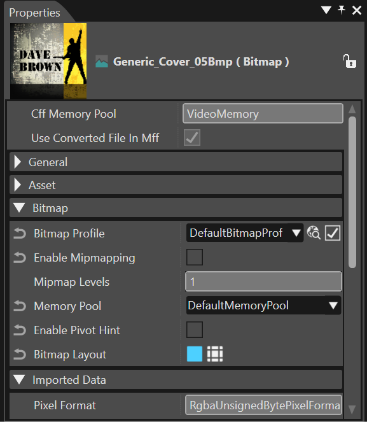The height and width of the screenshot is (422, 367).
Task: Select the solid blue bitmap layout swatch
Action: click(194, 354)
